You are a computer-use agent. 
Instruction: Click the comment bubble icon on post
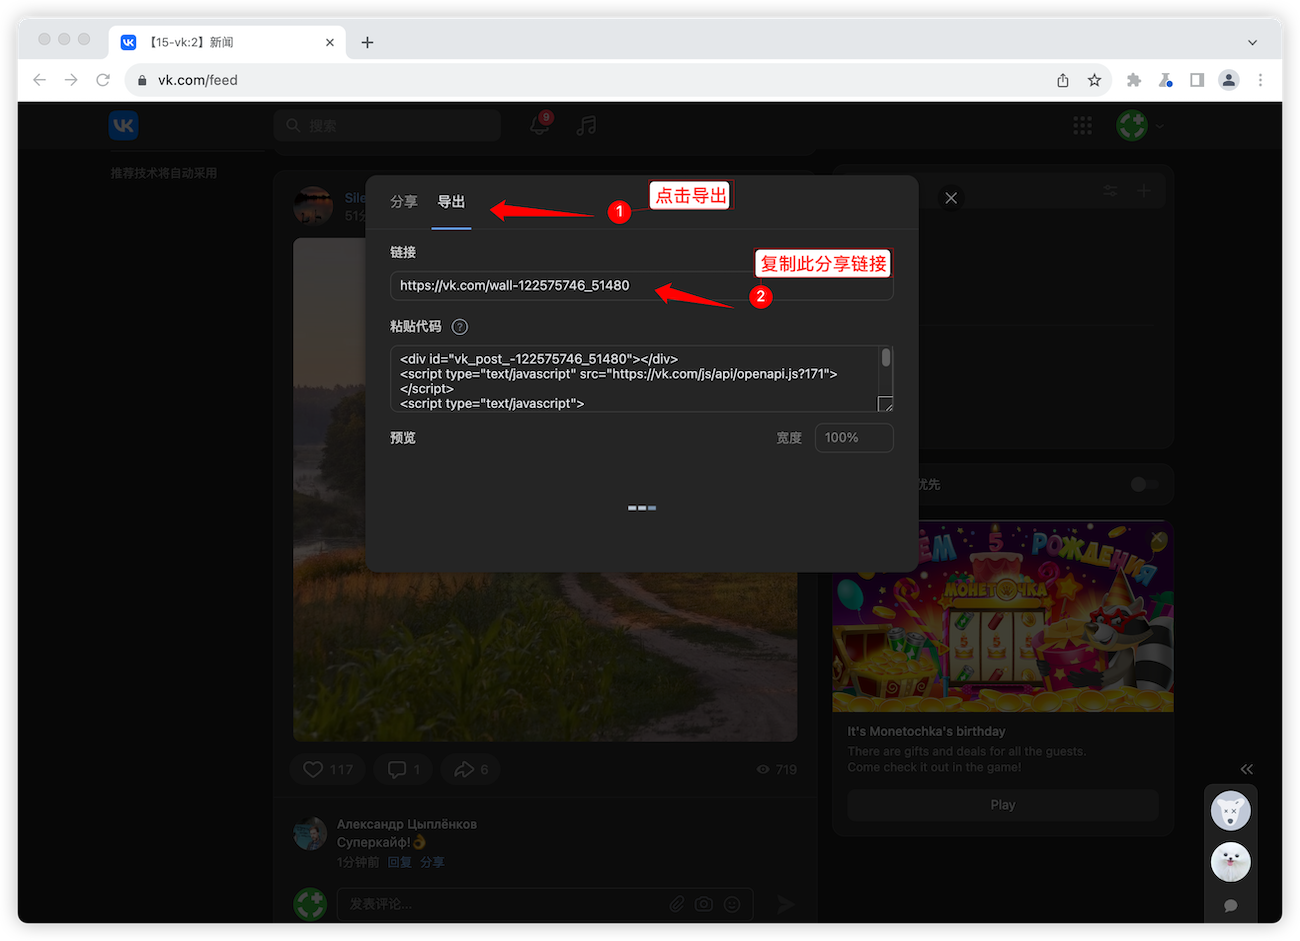pyautogui.click(x=397, y=769)
